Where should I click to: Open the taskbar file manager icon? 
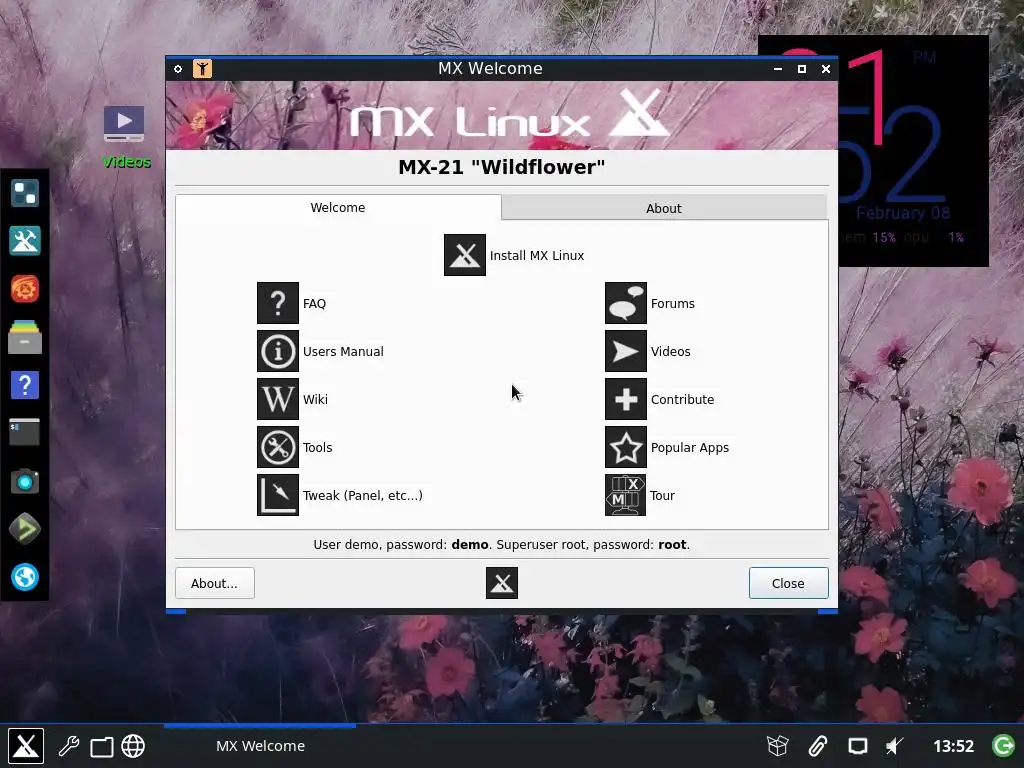pyautogui.click(x=101, y=746)
